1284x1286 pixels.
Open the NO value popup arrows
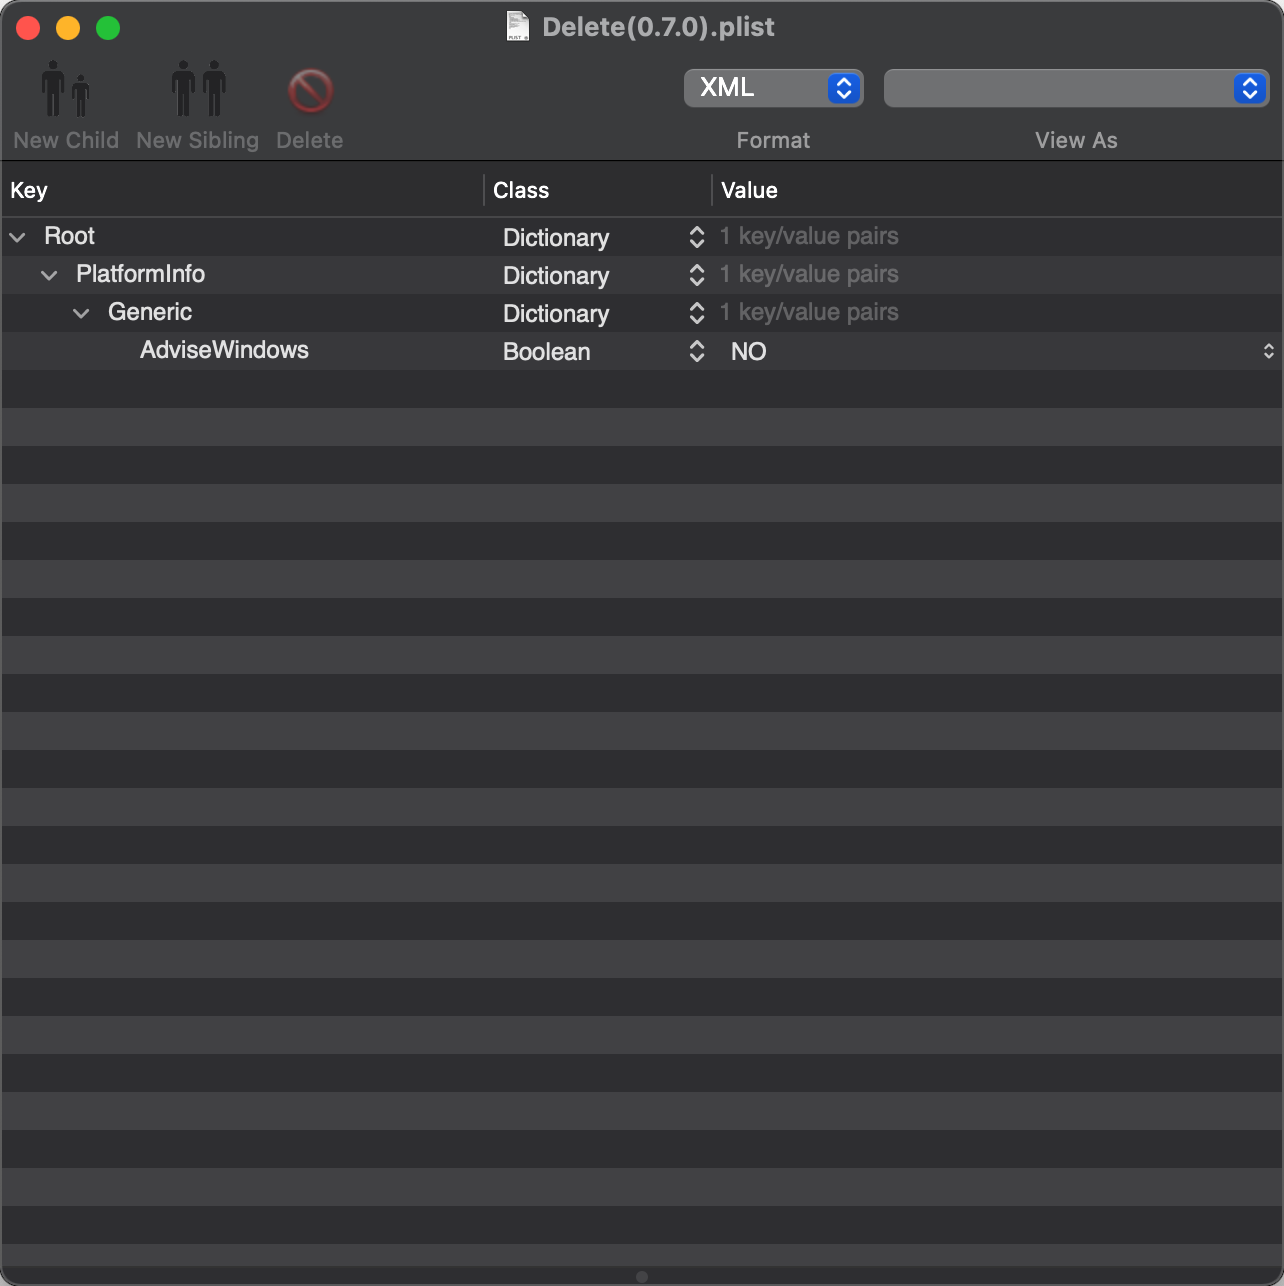(1268, 351)
